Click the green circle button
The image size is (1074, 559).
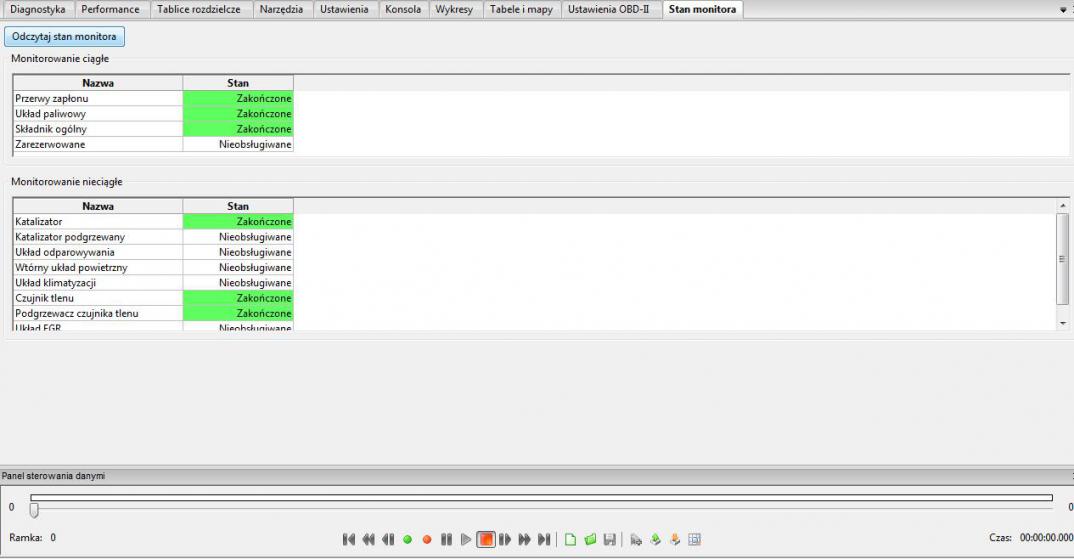[408, 540]
